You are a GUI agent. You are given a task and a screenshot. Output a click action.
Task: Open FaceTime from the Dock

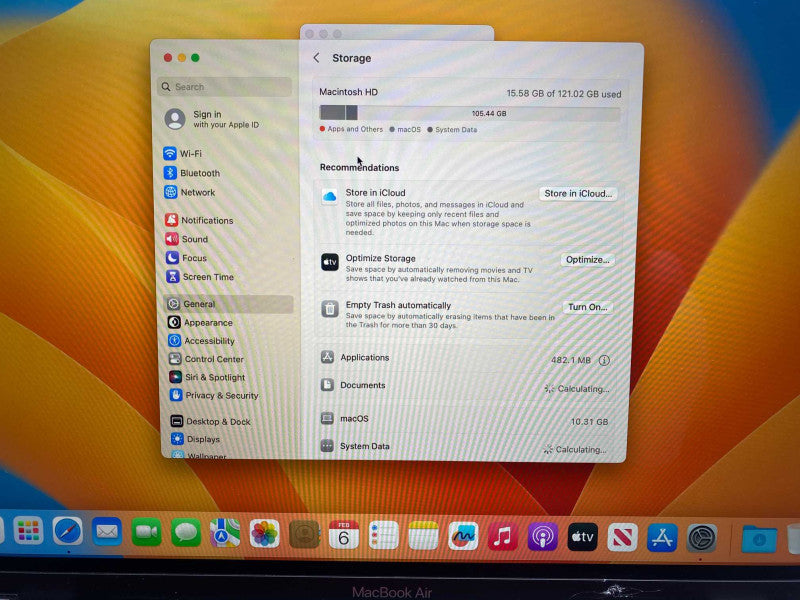pos(146,532)
